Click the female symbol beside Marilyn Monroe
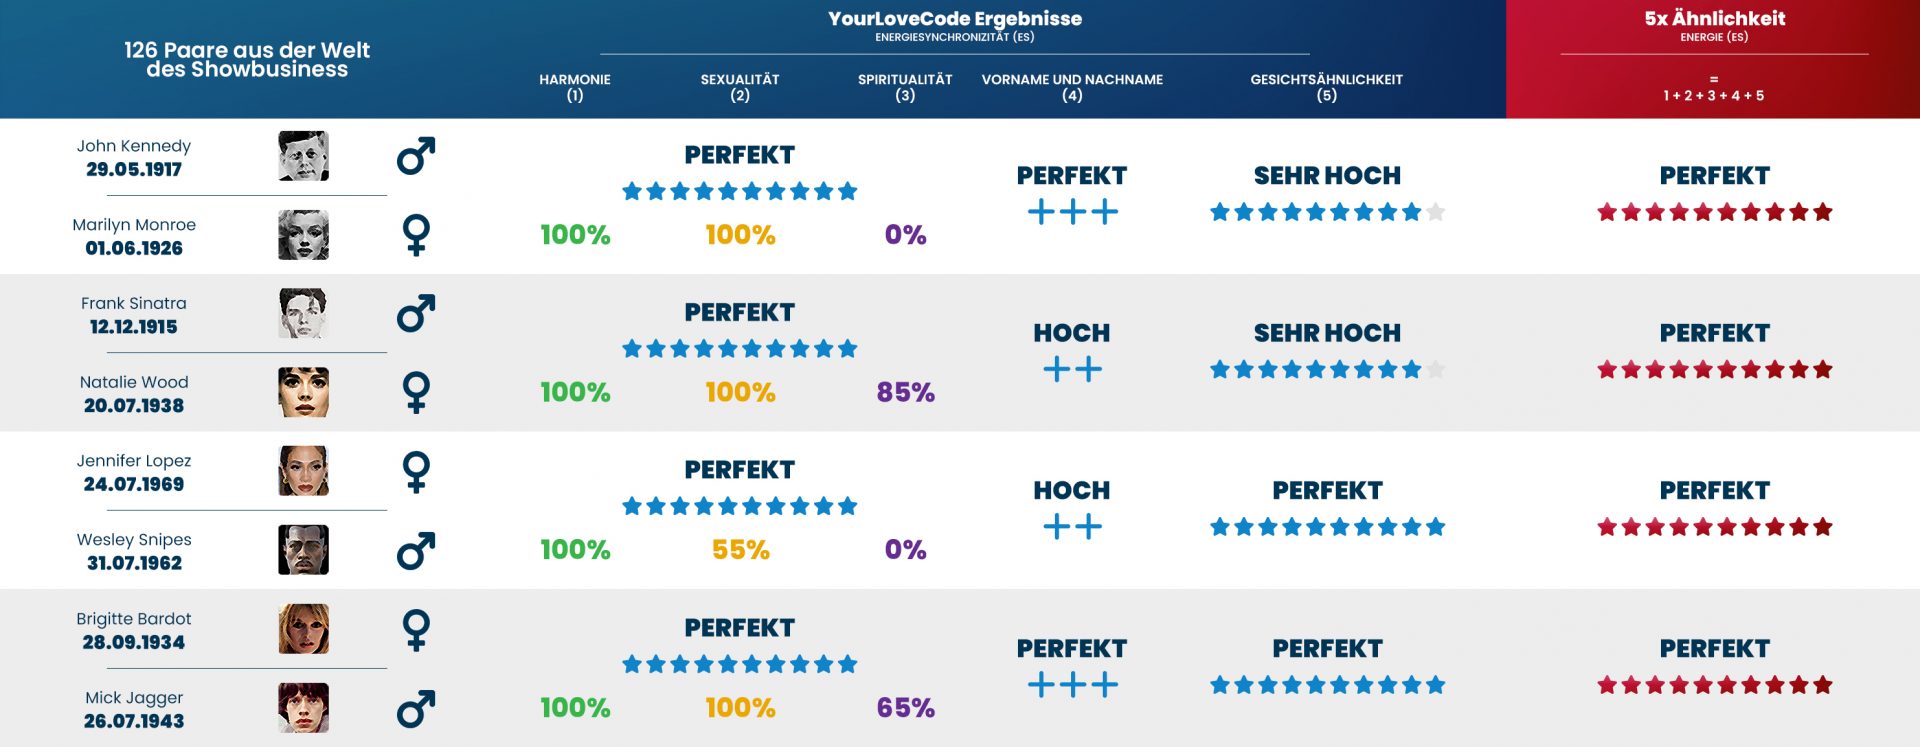Image resolution: width=1920 pixels, height=747 pixels. pos(416,235)
